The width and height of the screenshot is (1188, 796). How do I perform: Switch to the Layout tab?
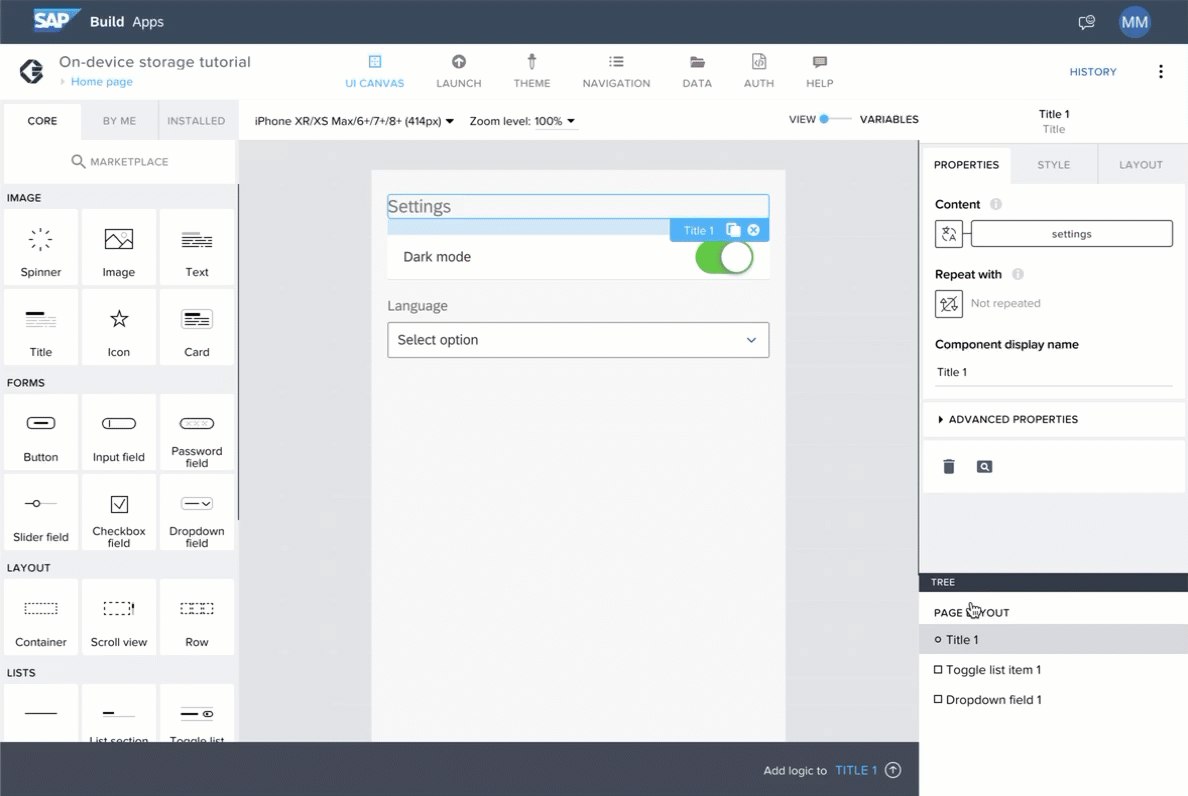coord(1140,165)
